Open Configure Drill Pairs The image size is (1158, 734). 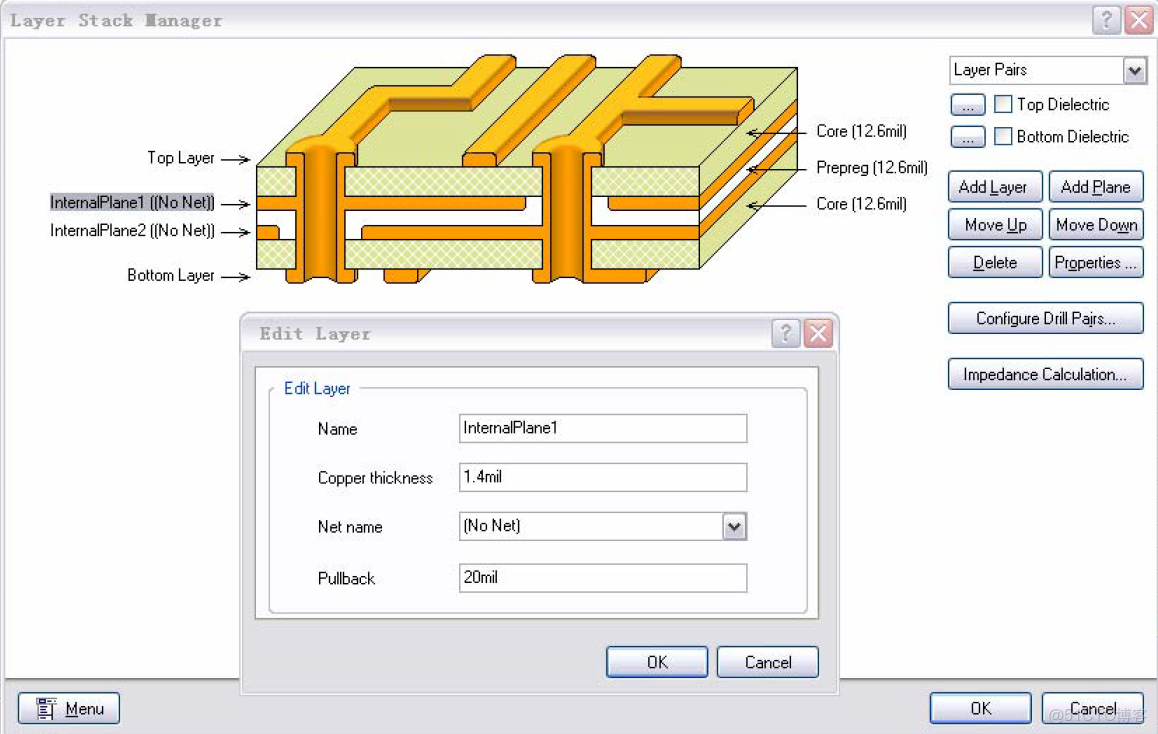tap(1046, 318)
